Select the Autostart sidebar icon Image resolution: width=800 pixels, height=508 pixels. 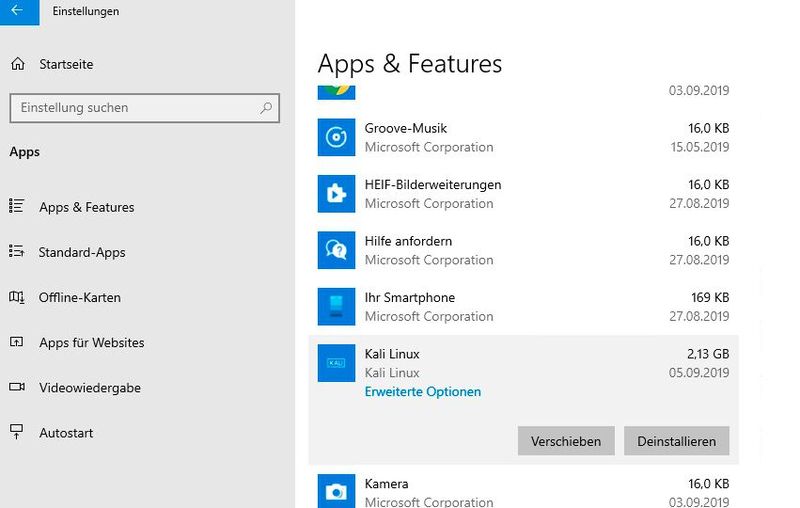point(16,432)
